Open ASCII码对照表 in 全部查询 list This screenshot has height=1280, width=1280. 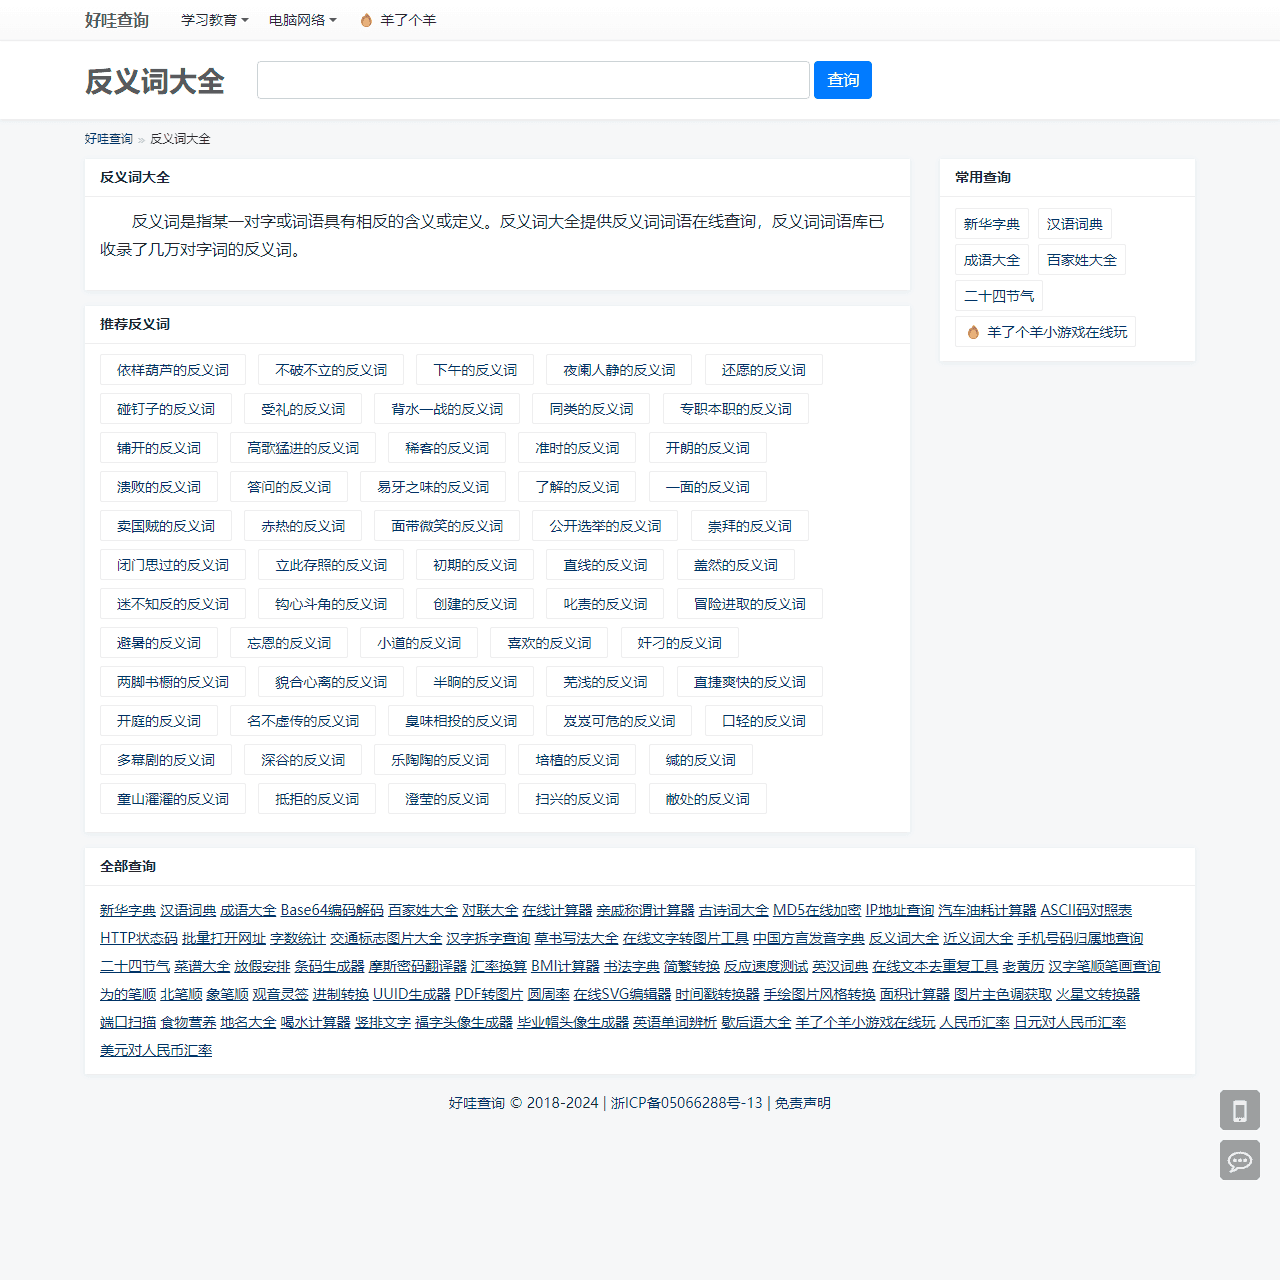pos(1086,910)
